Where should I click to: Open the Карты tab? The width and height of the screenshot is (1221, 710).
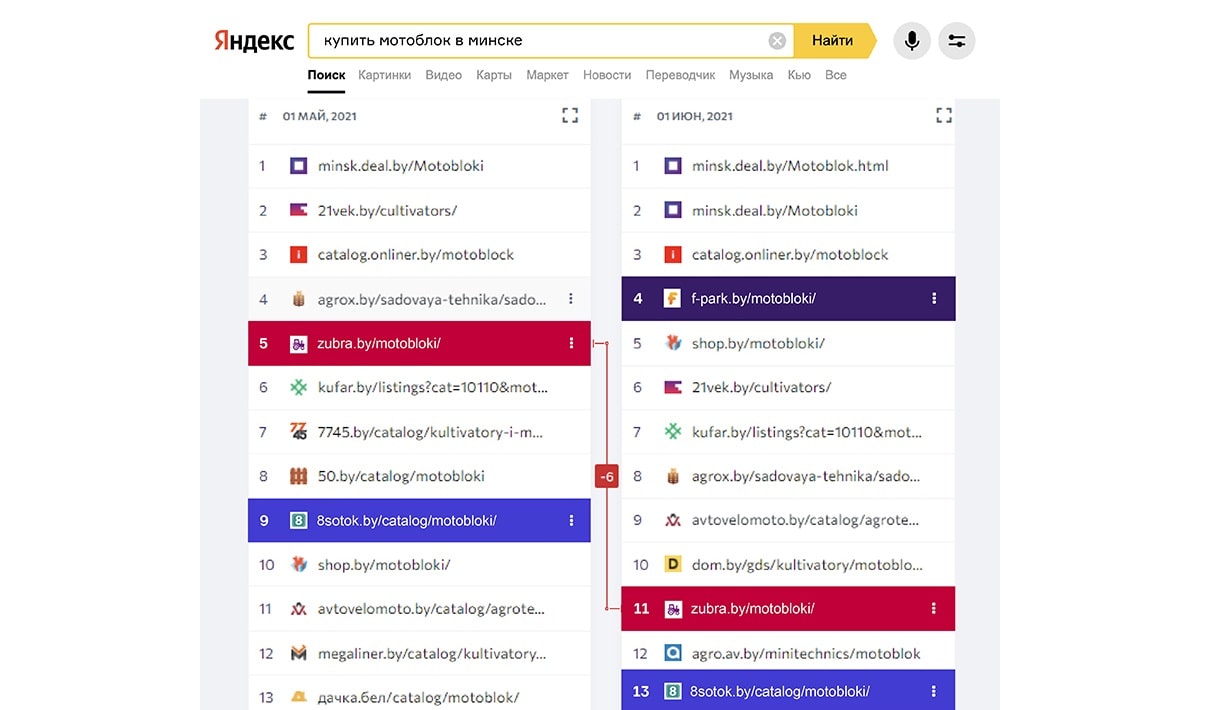coord(494,75)
